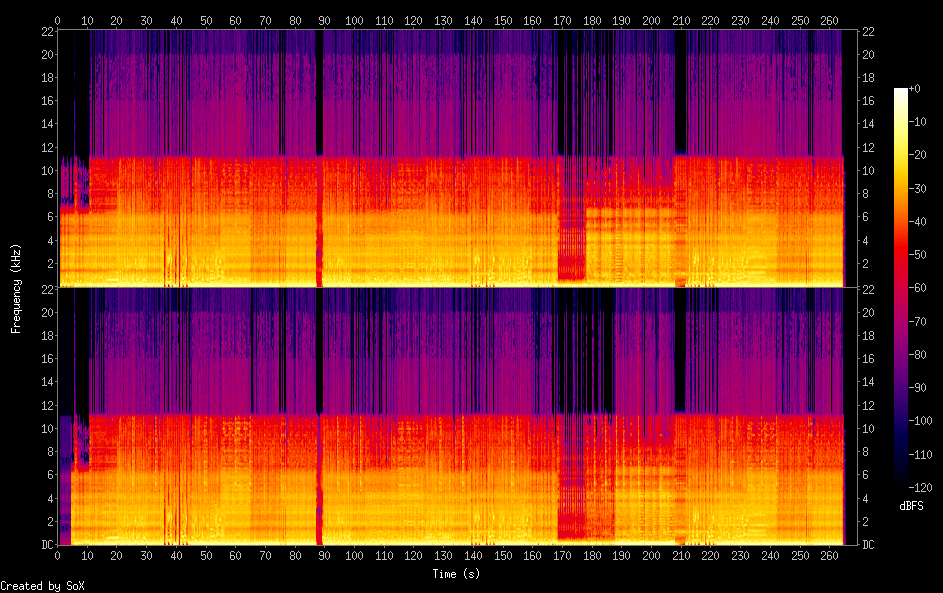This screenshot has width=943, height=593.
Task: Click the "0" tick on the bottom time axis
Action: tap(58, 555)
